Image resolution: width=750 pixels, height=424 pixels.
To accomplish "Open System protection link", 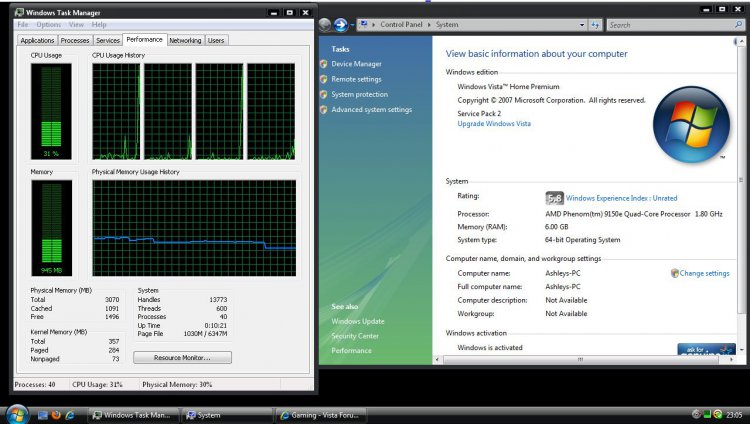I will click(360, 94).
